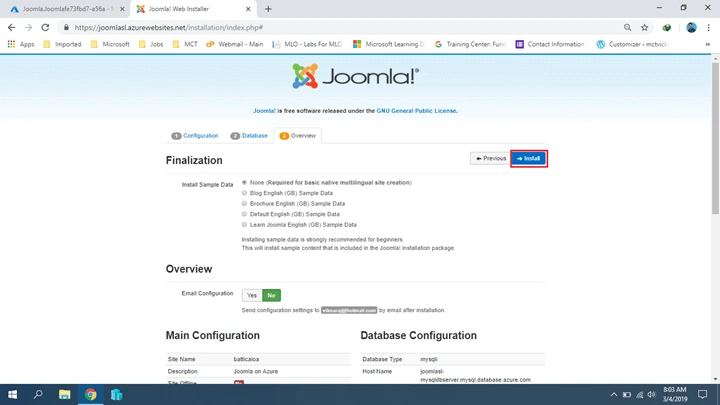The height and width of the screenshot is (405, 720).
Task: Click the battery tray icon
Action: pyautogui.click(x=627, y=394)
